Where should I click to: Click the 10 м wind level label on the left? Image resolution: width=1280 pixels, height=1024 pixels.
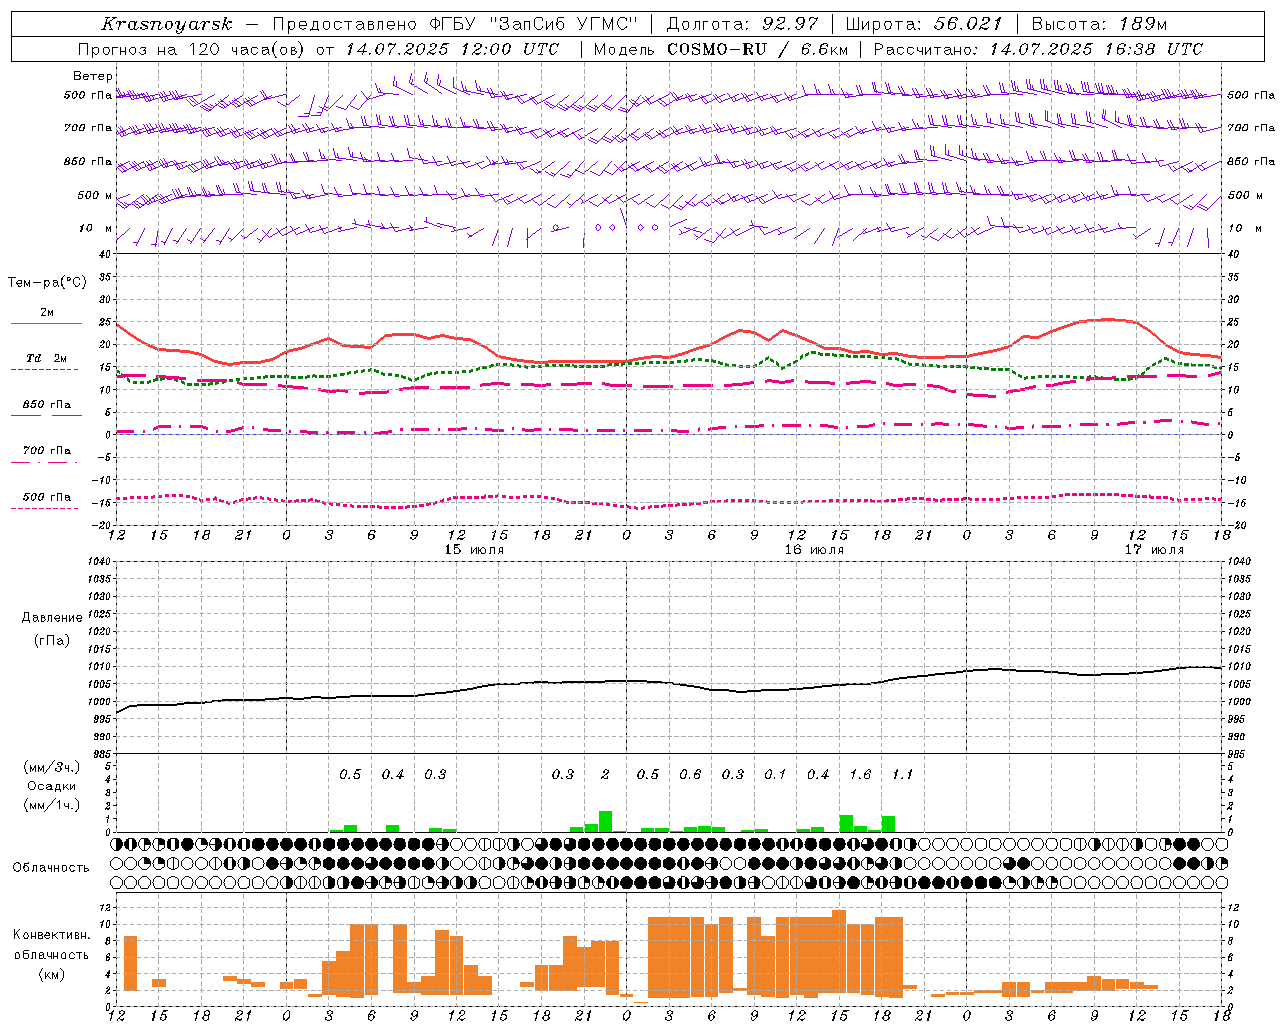tap(96, 228)
